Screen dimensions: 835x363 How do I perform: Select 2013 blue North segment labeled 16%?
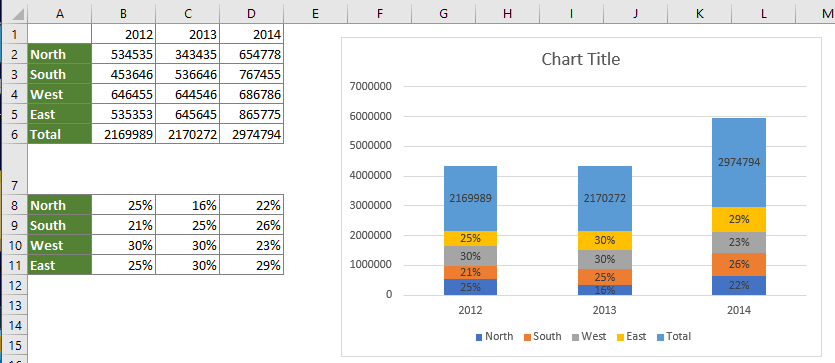(x=604, y=290)
